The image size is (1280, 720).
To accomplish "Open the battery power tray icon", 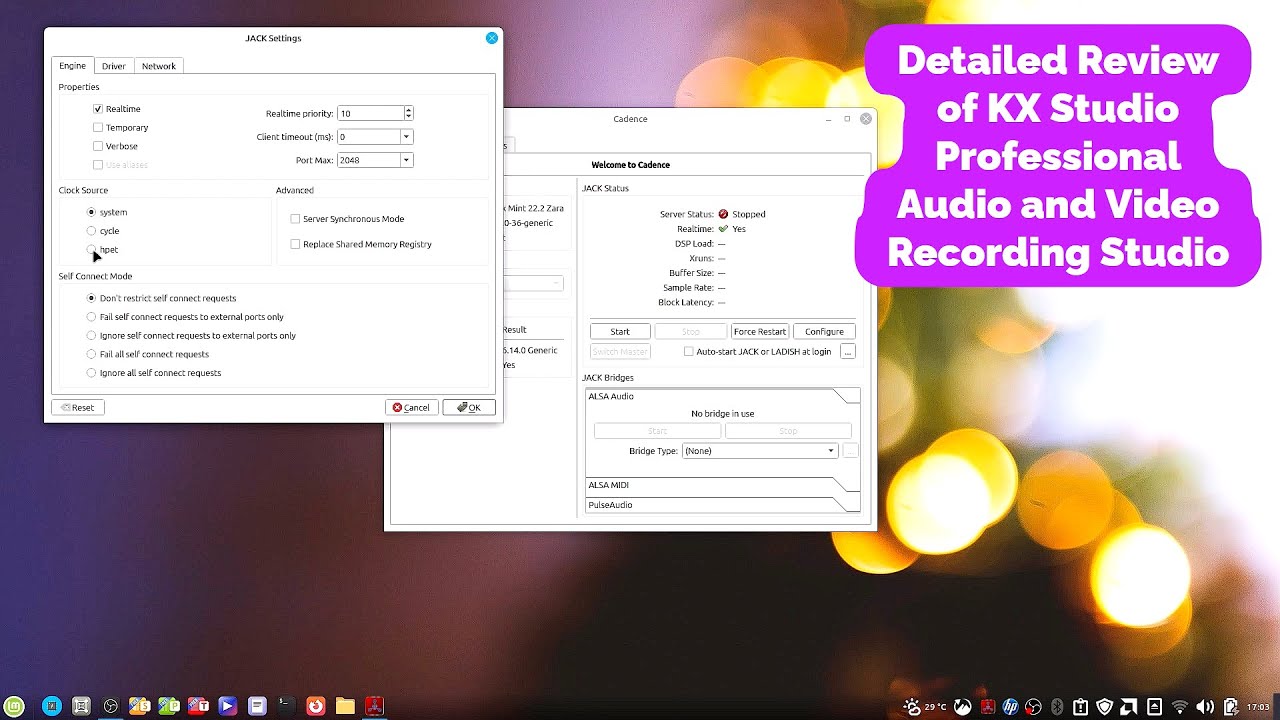I will pos(1231,706).
